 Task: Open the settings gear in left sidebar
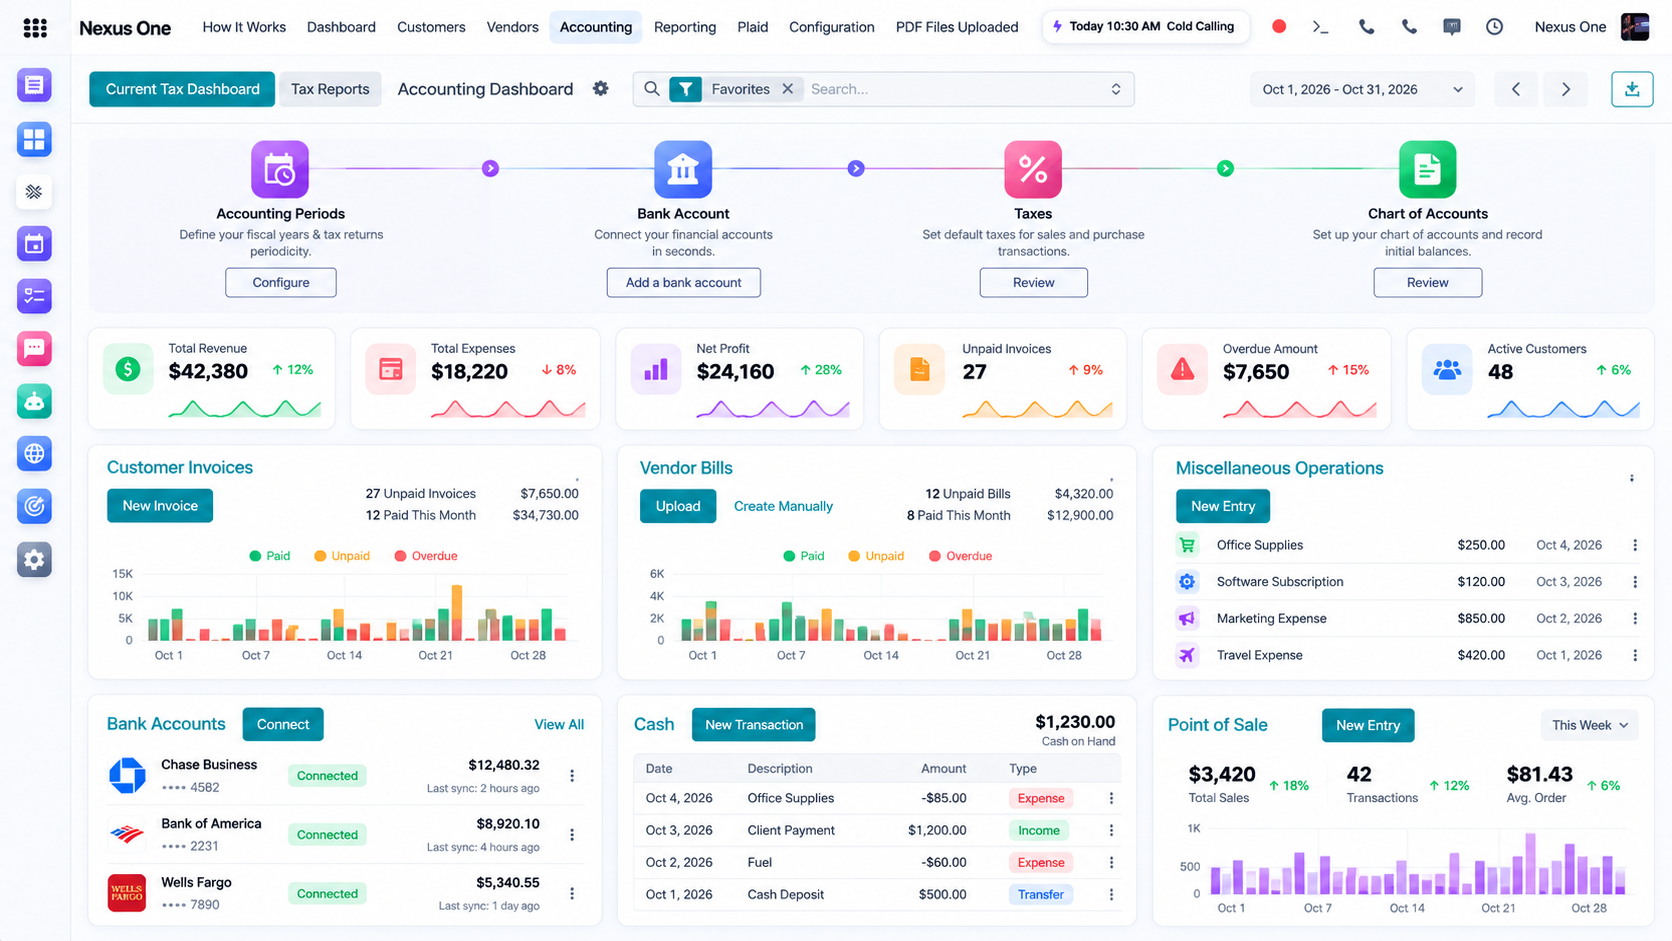[34, 559]
